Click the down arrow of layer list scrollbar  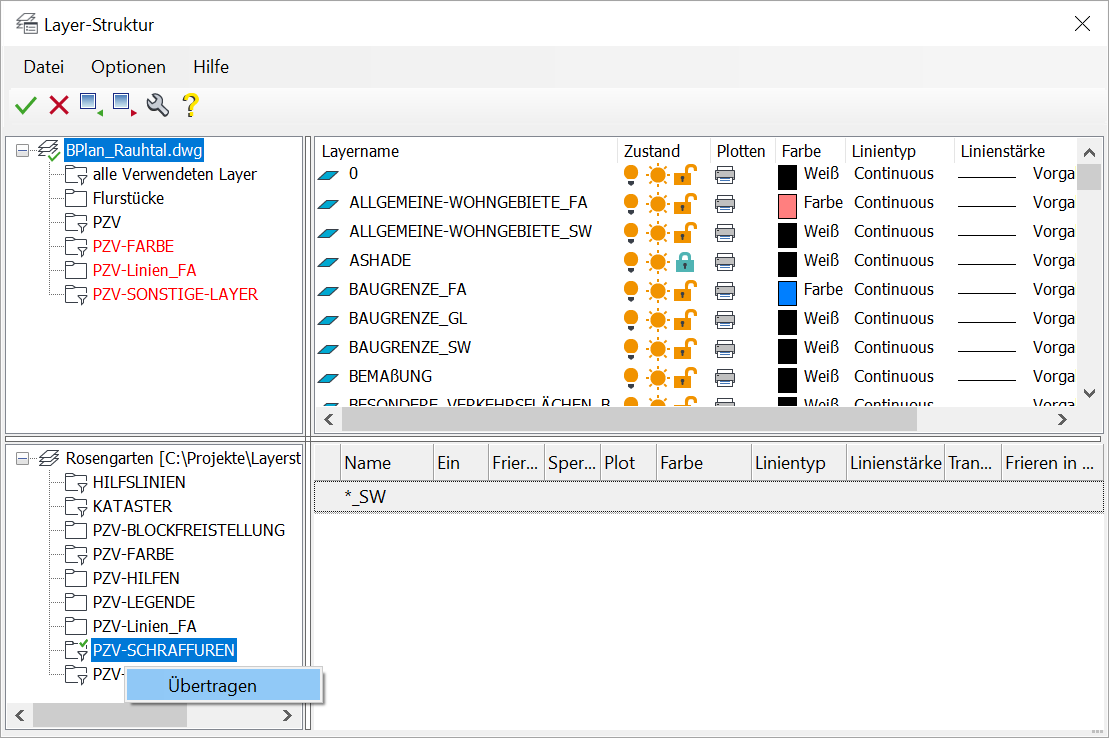point(1089,394)
